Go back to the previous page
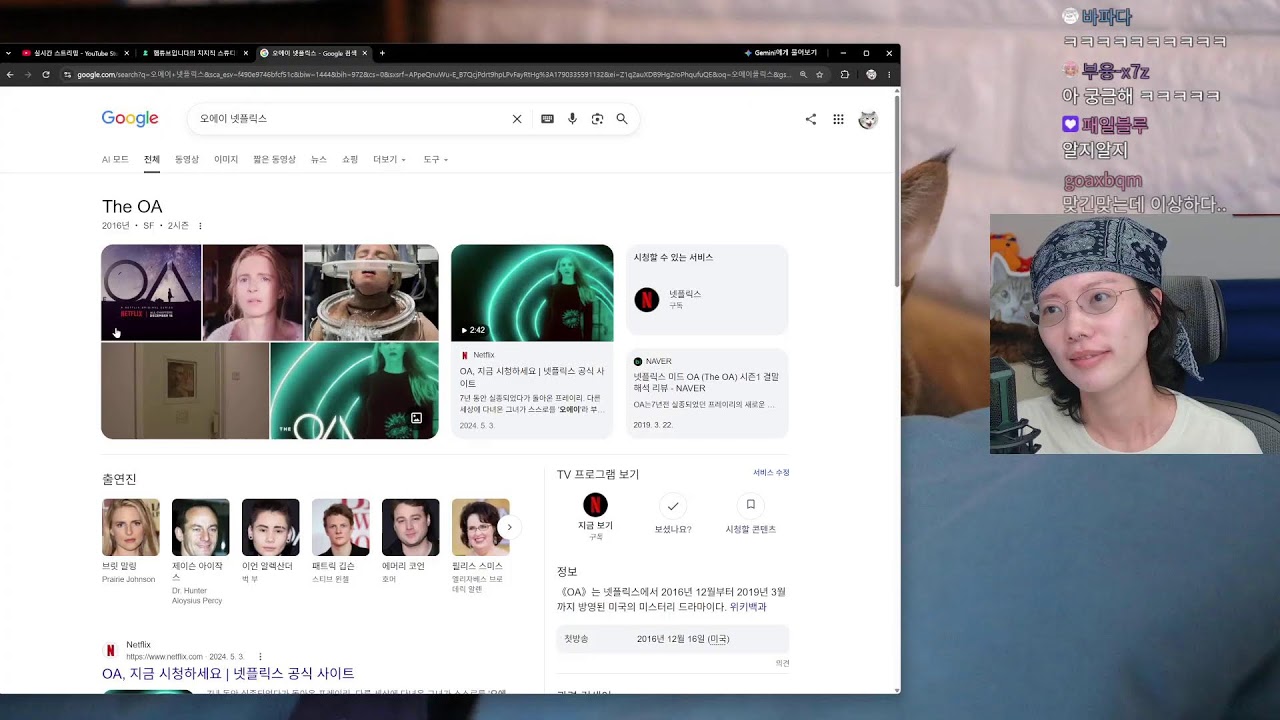This screenshot has width=1280, height=720. (x=10, y=74)
